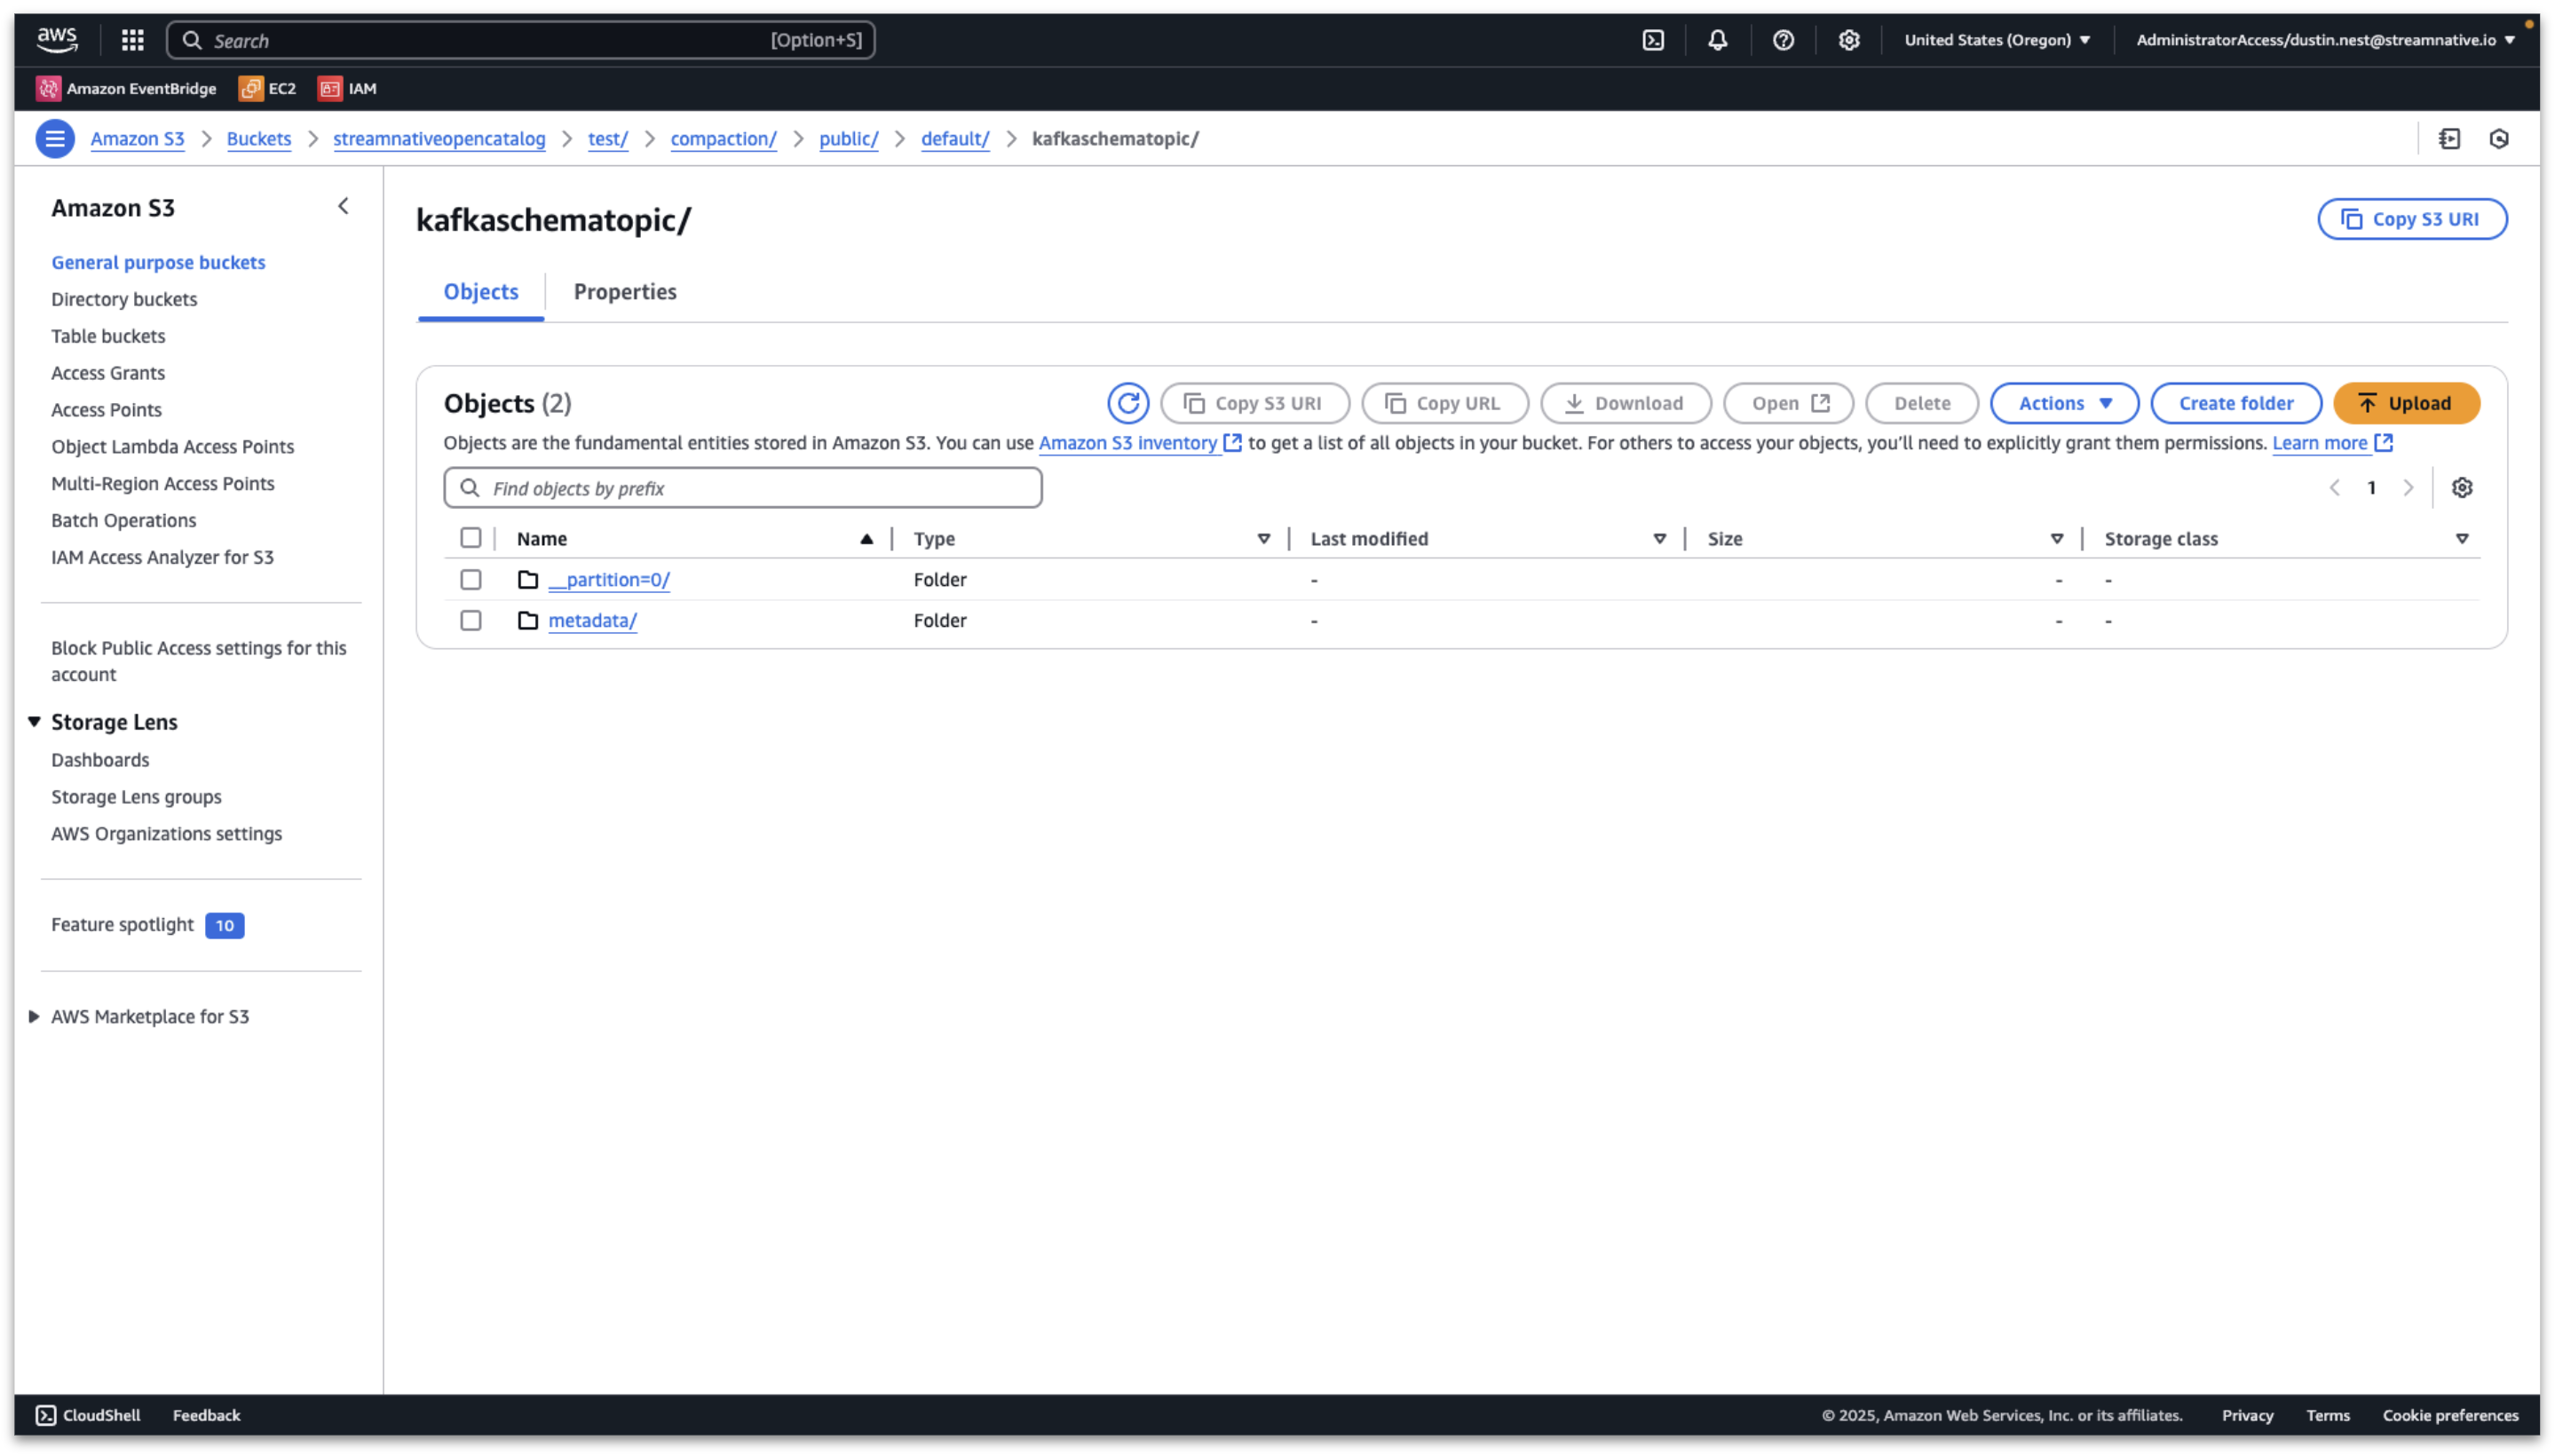Open the AWS services grid menu

(x=132, y=40)
